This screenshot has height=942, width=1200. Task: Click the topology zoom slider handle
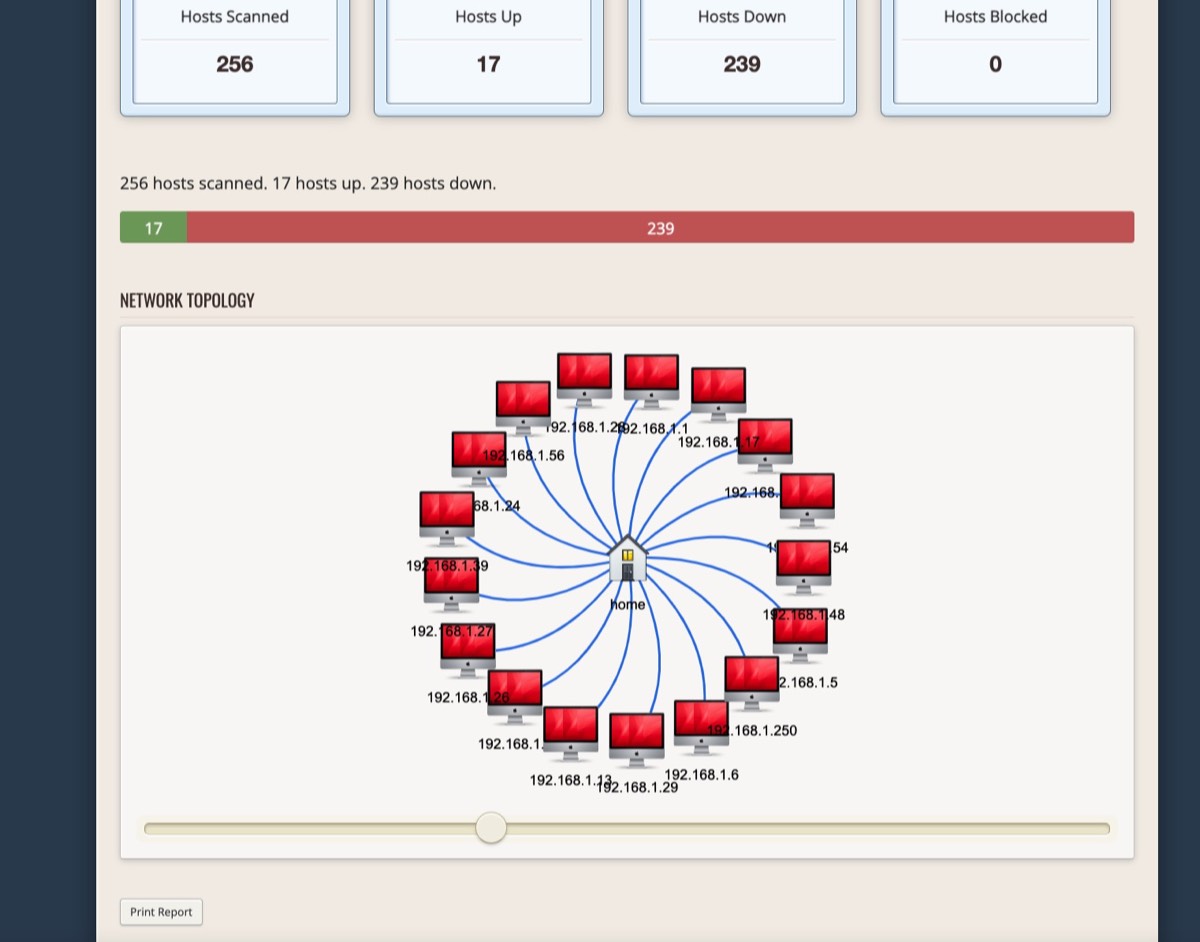coord(491,828)
